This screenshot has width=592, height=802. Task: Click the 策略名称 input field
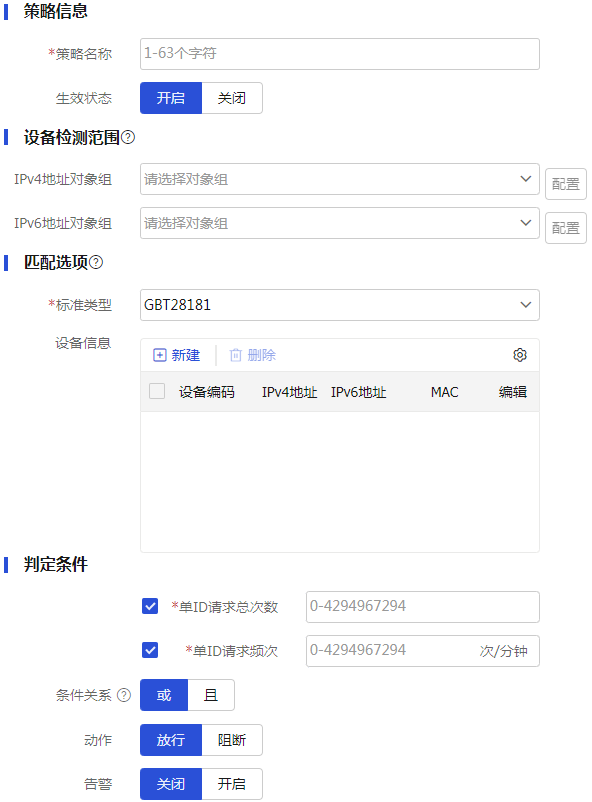pyautogui.click(x=340, y=54)
